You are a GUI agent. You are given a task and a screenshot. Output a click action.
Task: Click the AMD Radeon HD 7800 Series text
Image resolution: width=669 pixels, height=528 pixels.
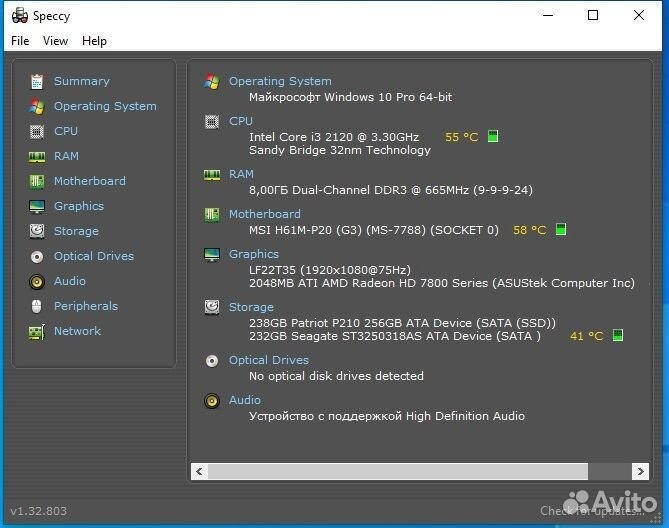pos(442,283)
